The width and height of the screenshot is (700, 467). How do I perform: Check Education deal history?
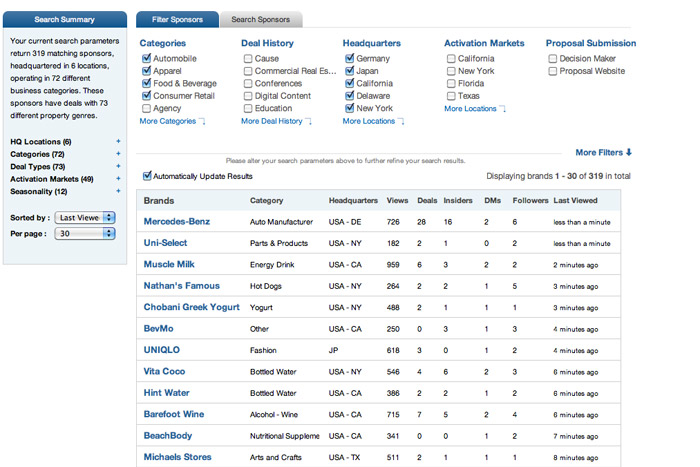click(x=248, y=108)
